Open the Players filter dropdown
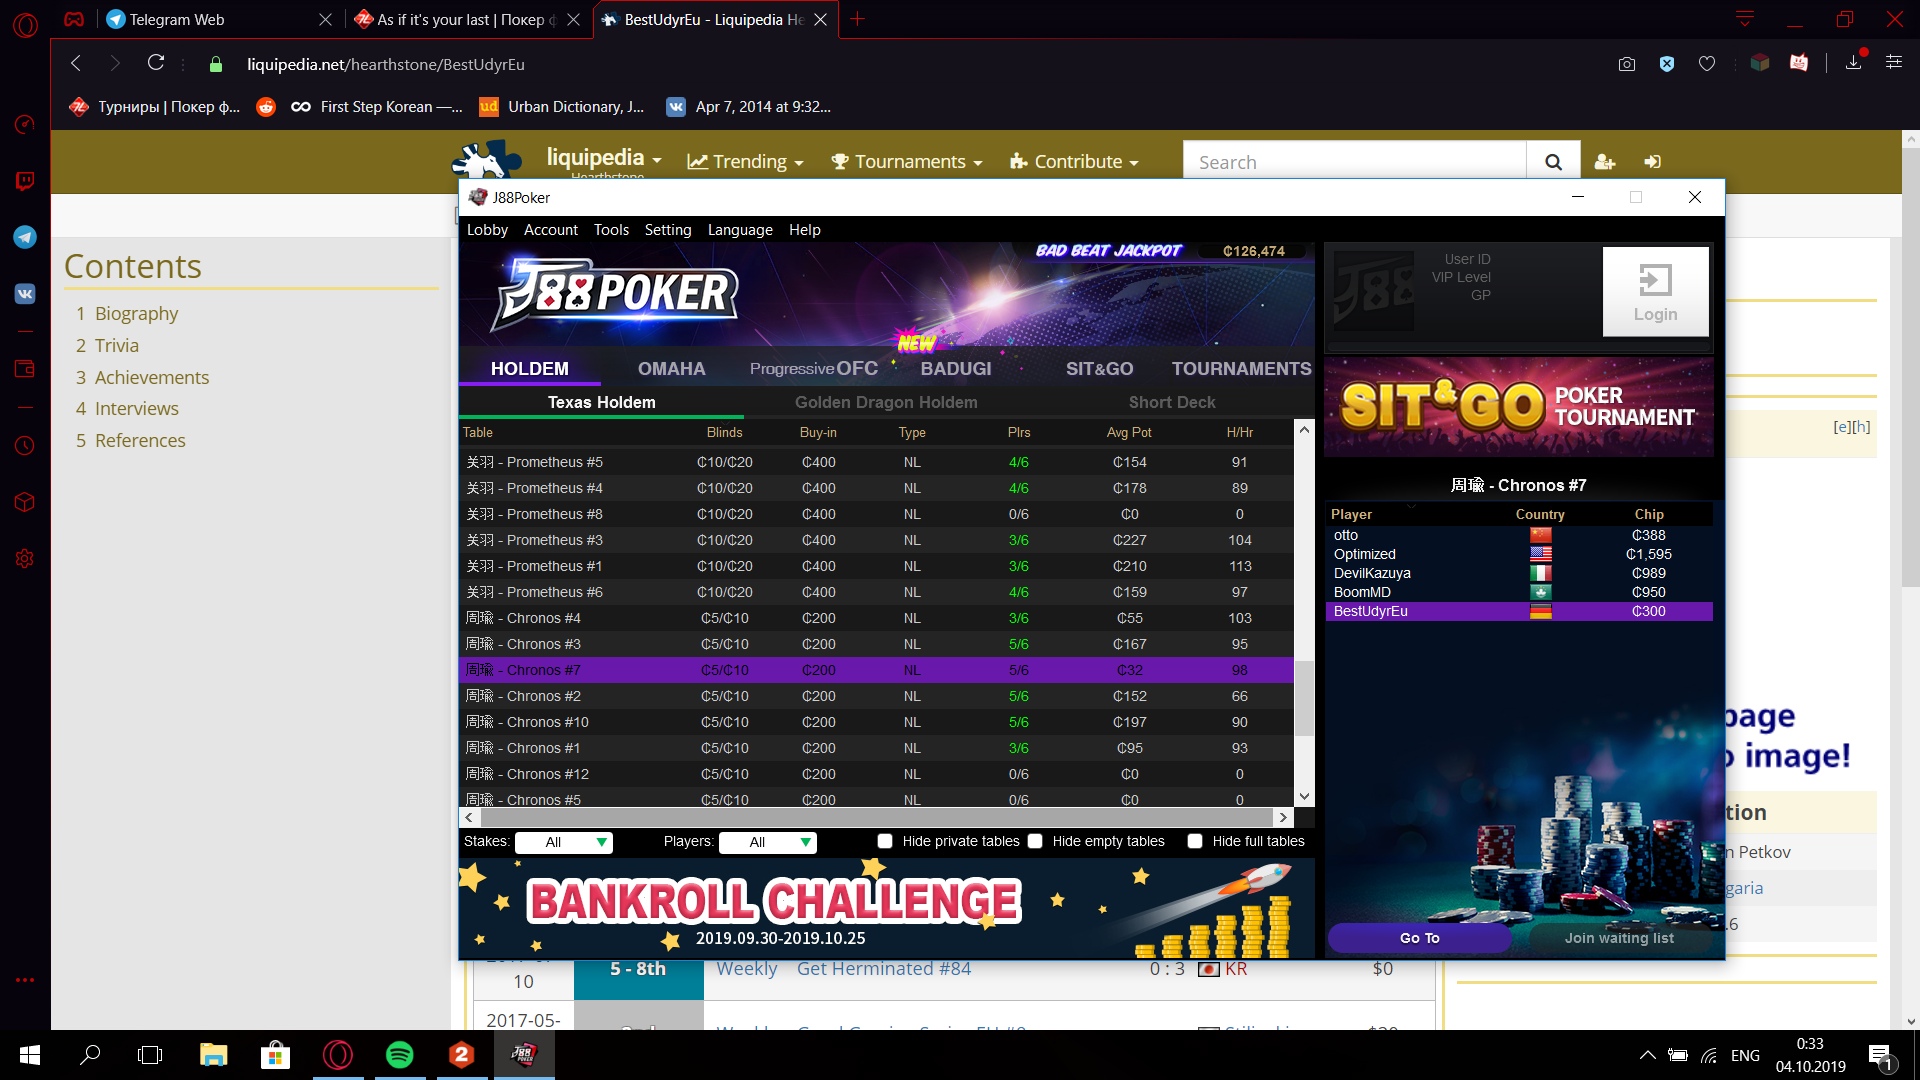 pos(768,842)
